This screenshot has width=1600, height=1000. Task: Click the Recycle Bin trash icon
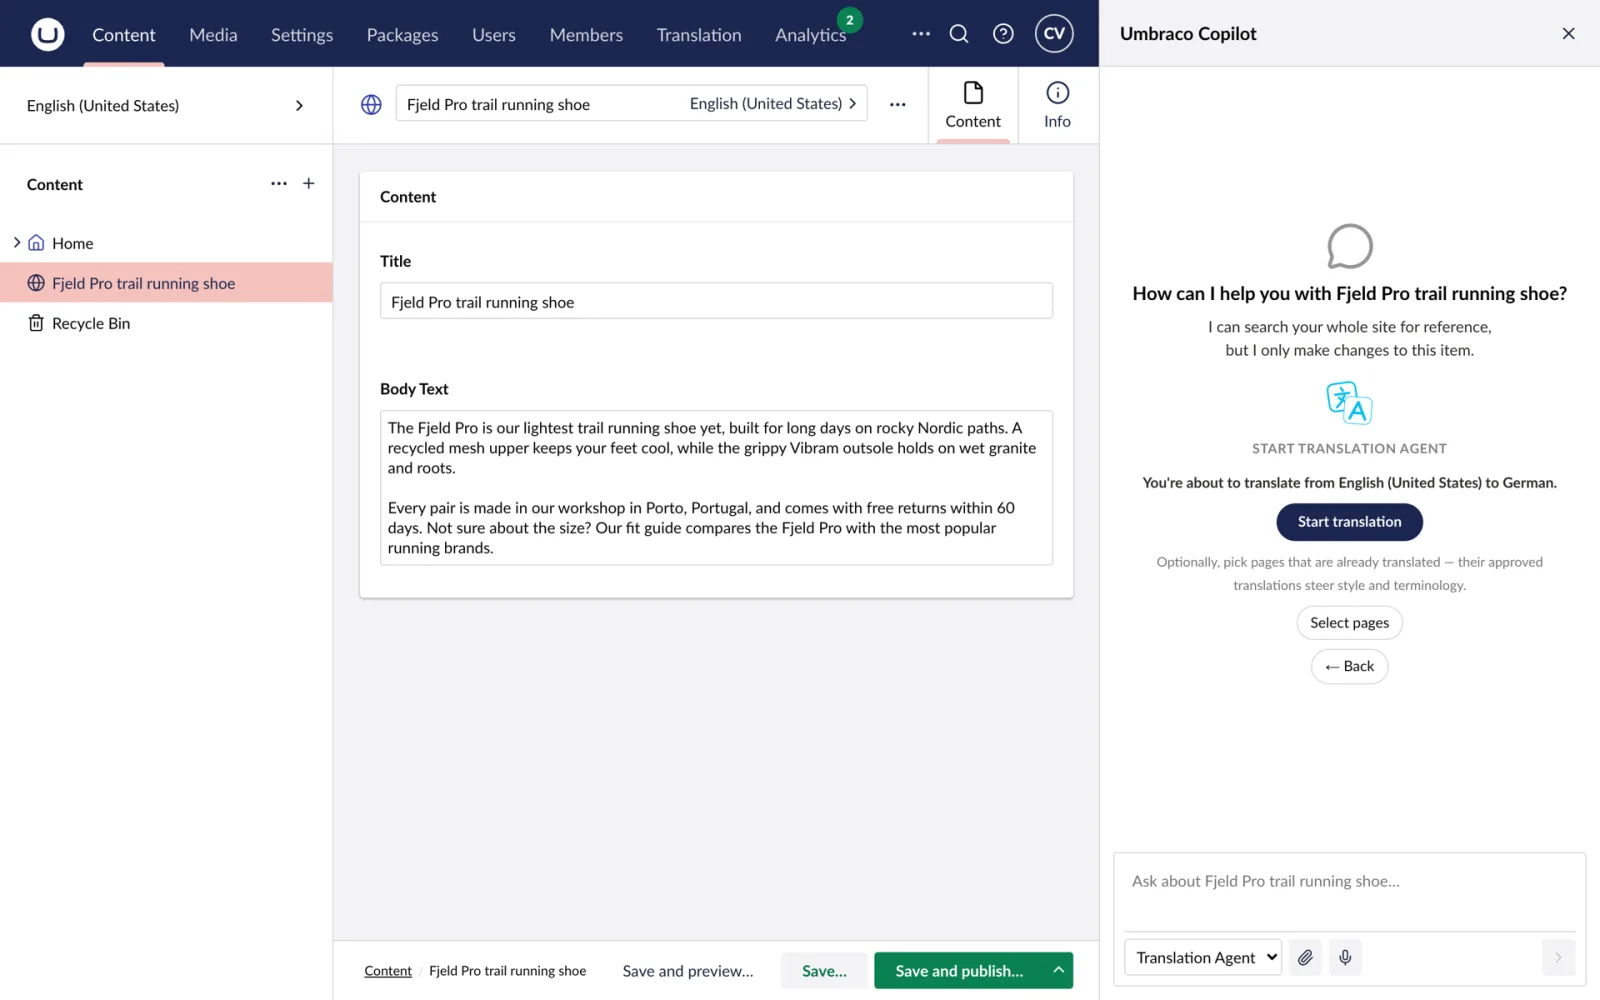pos(36,323)
